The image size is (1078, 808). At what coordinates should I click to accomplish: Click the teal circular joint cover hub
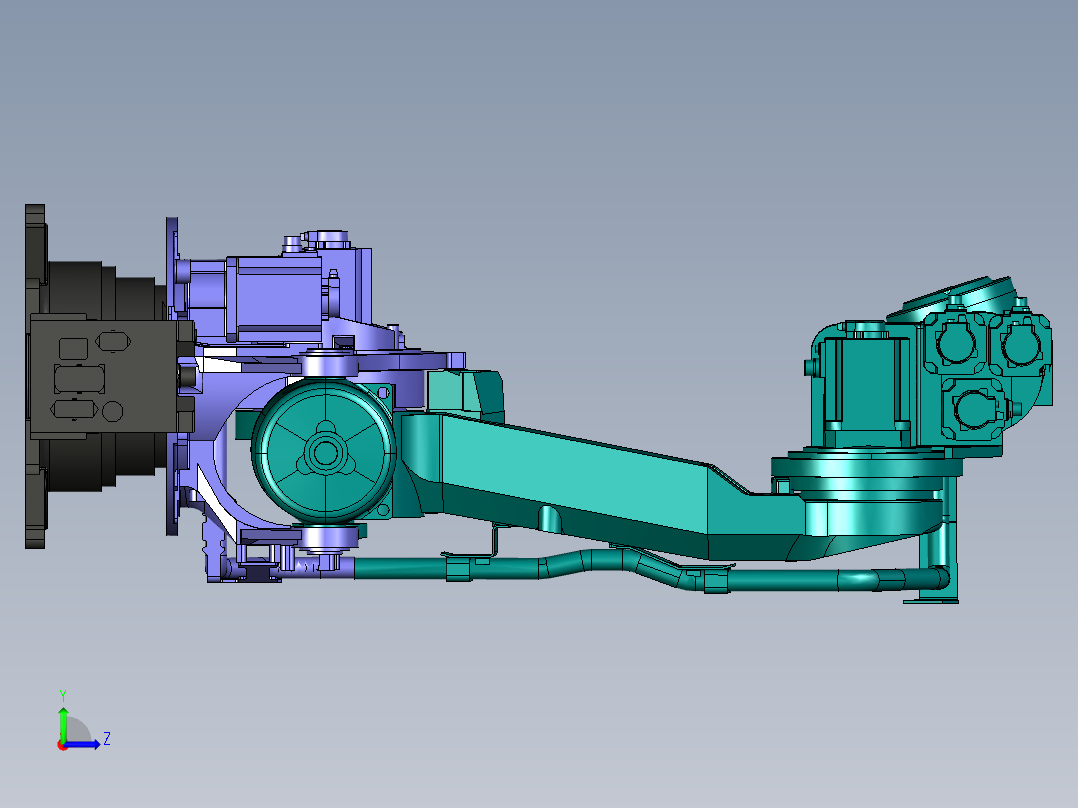coord(323,452)
